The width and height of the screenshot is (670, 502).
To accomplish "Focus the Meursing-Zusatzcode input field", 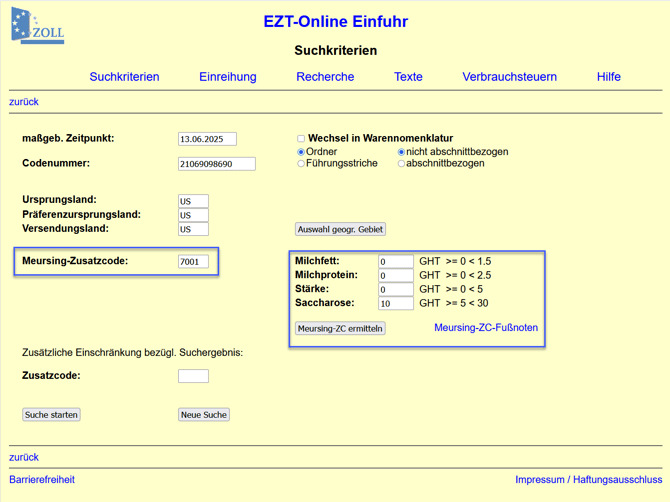I will coord(193,261).
